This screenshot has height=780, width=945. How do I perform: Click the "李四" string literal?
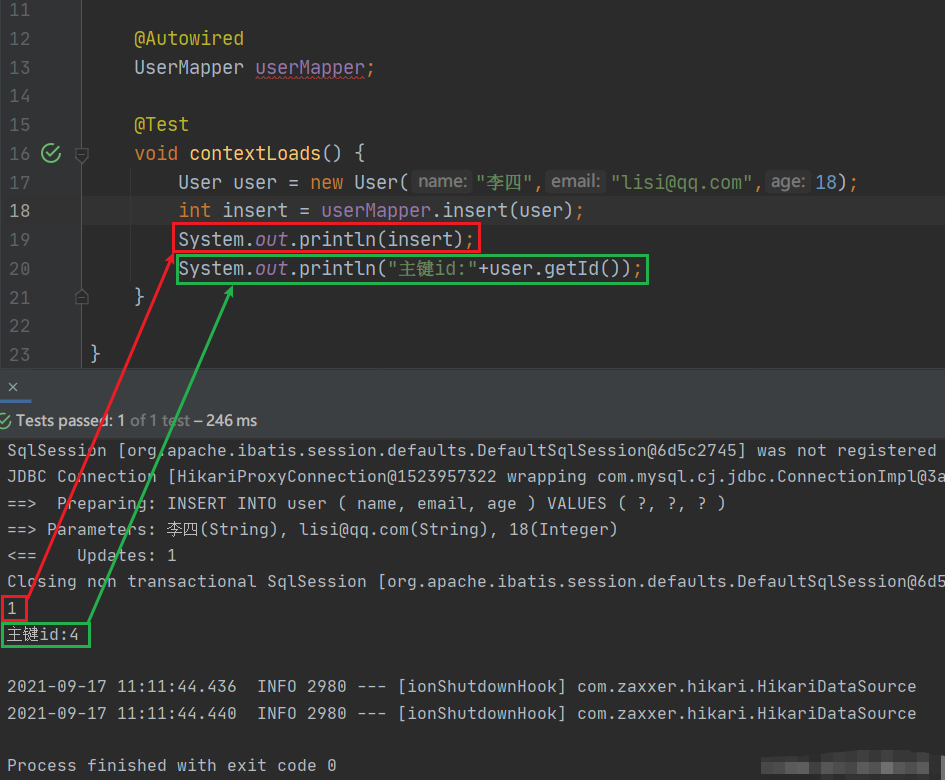tap(504, 182)
